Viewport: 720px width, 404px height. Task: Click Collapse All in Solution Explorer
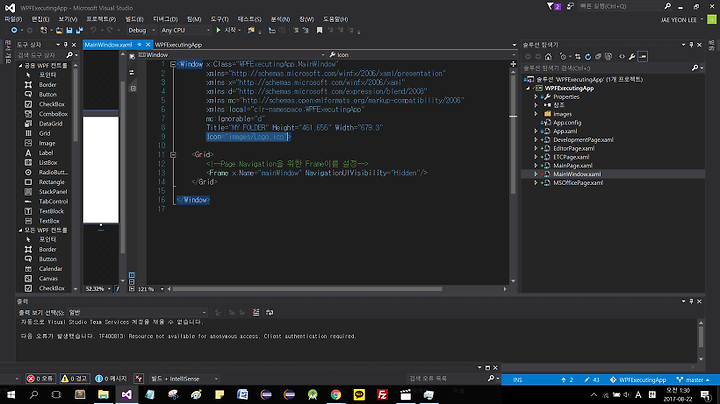click(598, 56)
